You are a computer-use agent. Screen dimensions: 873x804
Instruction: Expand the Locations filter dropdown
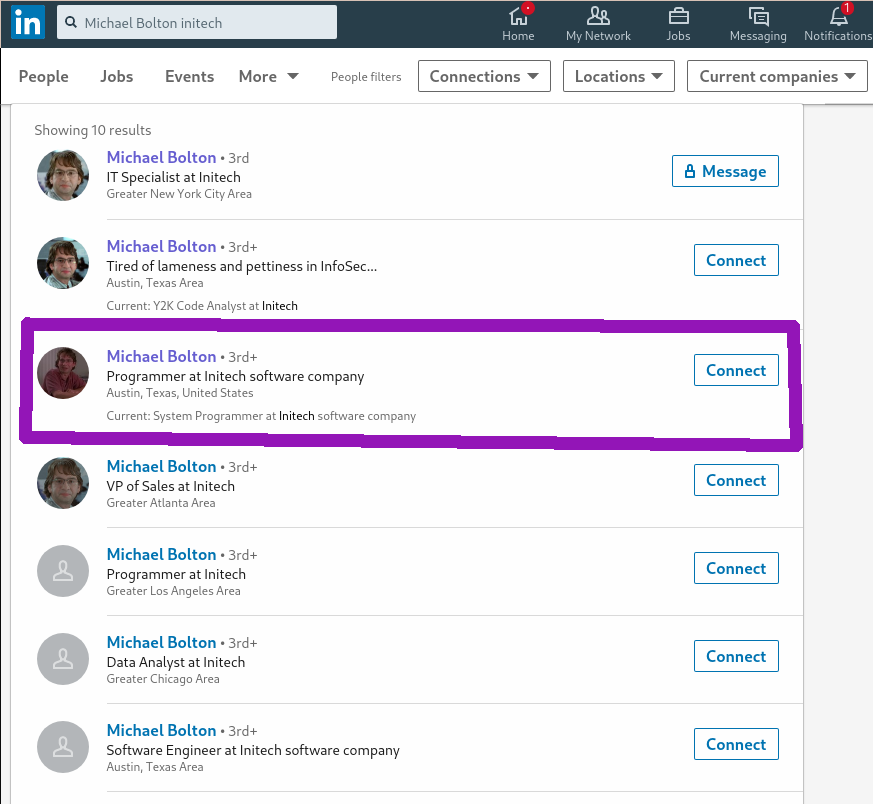pos(618,76)
